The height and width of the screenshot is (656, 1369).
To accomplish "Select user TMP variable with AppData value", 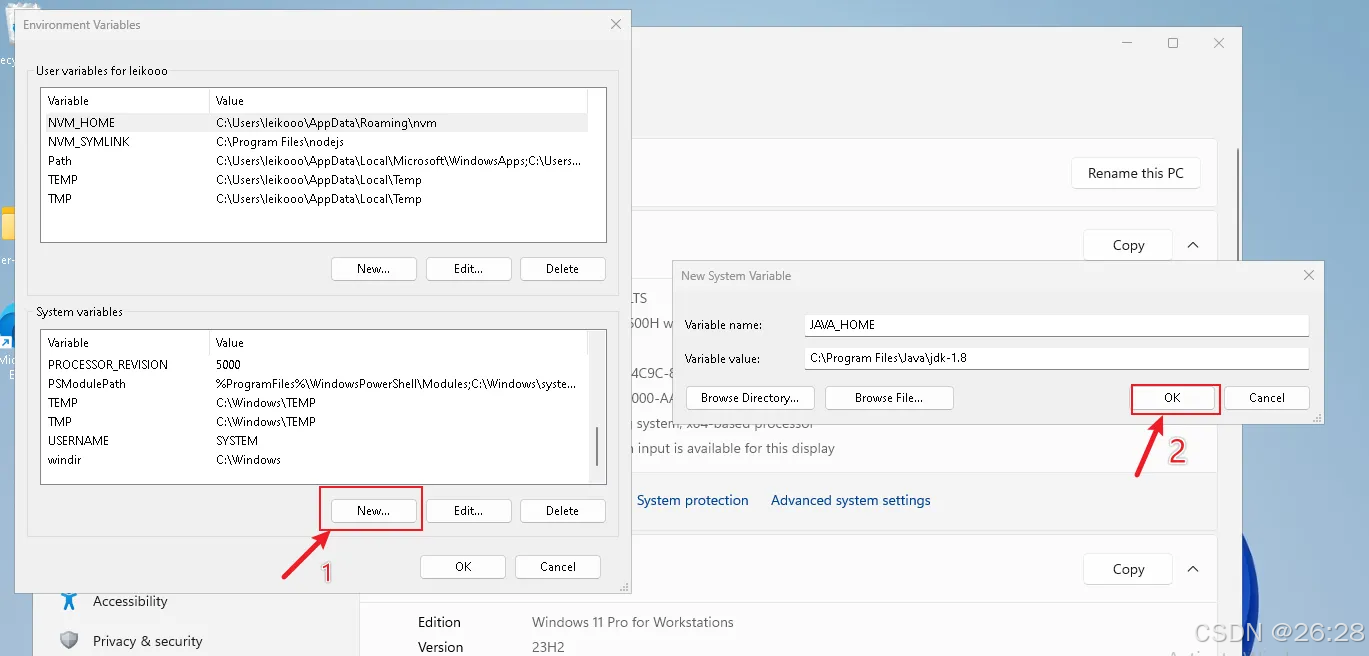I will (x=314, y=199).
